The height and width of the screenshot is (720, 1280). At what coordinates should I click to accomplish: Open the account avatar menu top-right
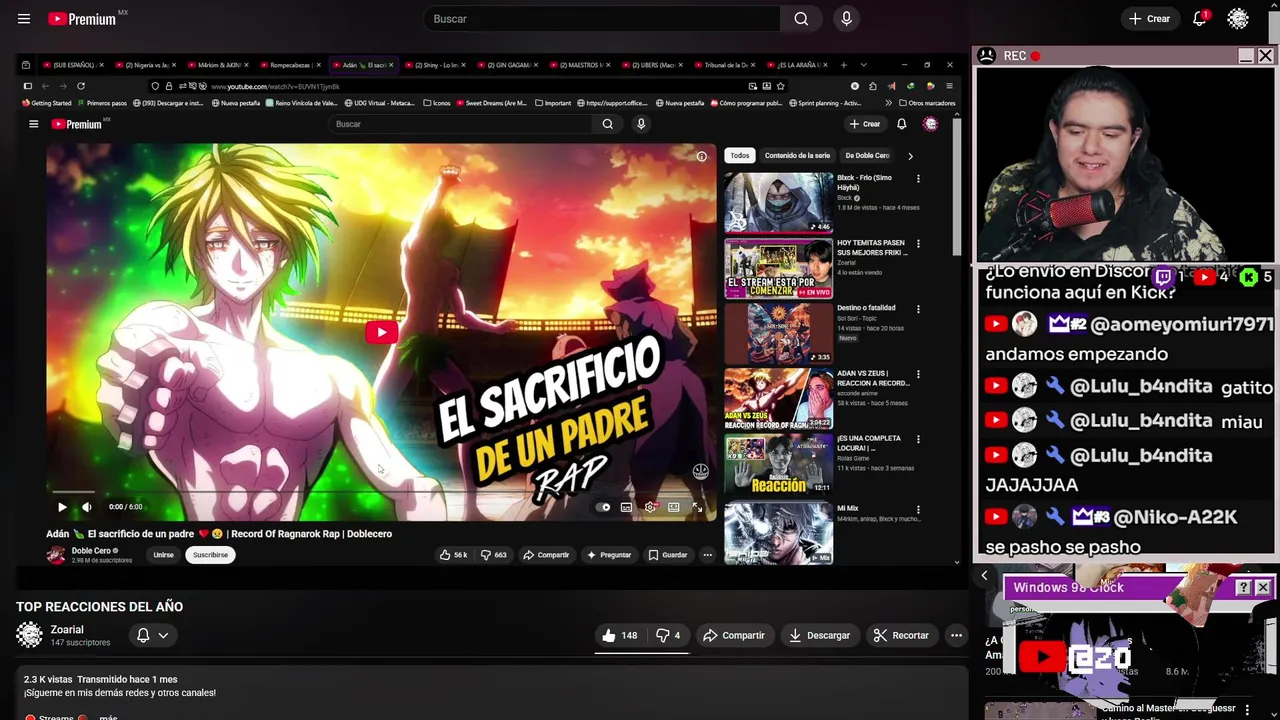point(1238,19)
